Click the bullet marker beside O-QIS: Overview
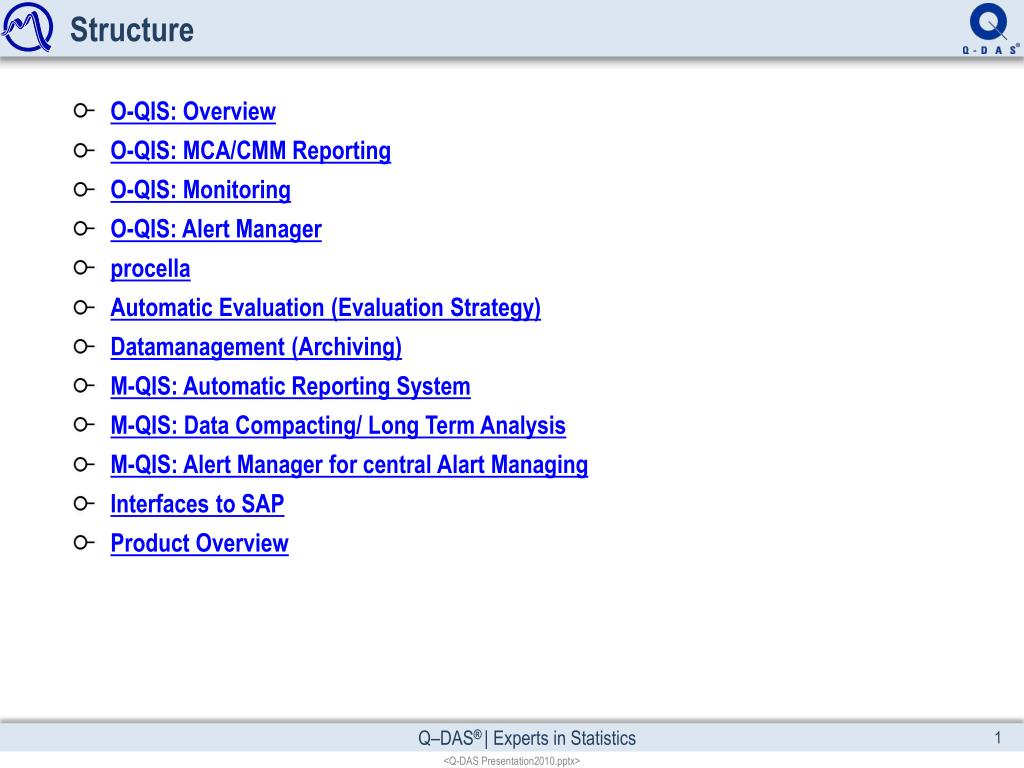Image resolution: width=1024 pixels, height=768 pixels. pyautogui.click(x=84, y=110)
